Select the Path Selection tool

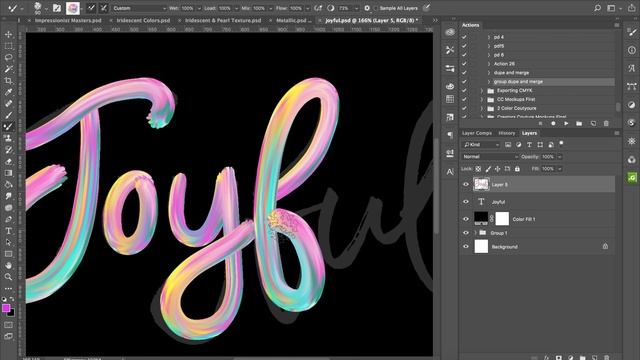8,242
